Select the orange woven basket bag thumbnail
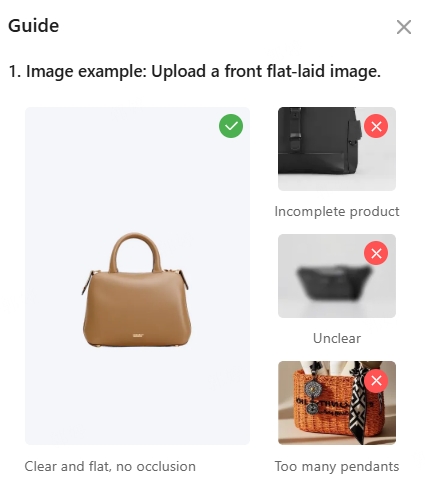Image resolution: width=425 pixels, height=492 pixels. [x=337, y=403]
